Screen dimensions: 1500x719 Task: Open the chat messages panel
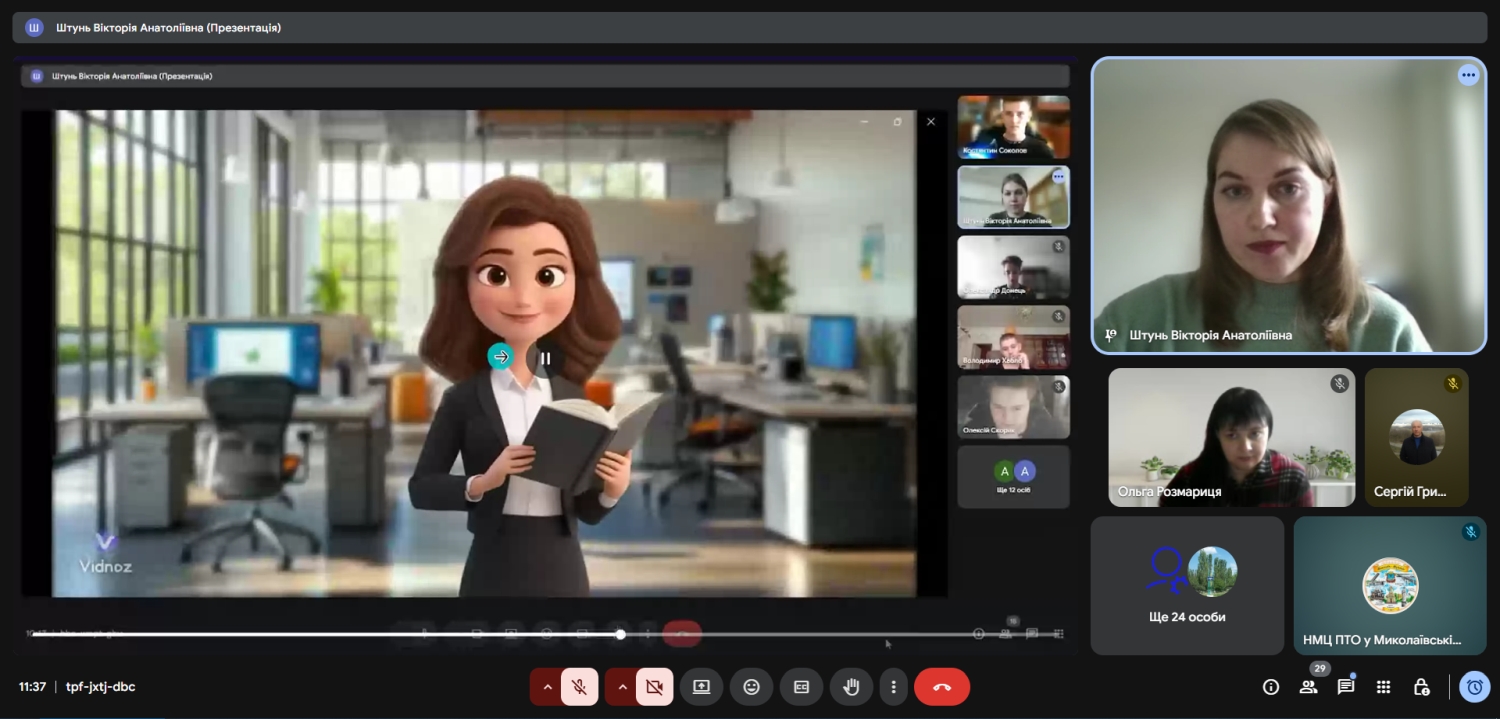point(1346,687)
